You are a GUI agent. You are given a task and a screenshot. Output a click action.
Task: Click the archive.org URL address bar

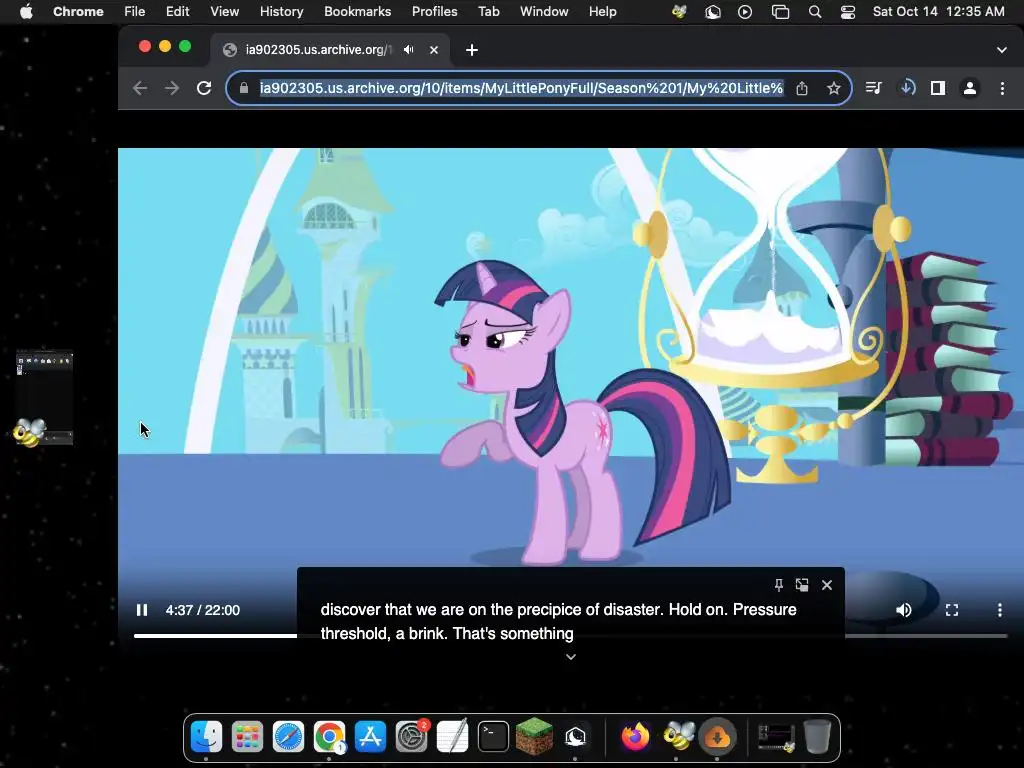(x=520, y=88)
